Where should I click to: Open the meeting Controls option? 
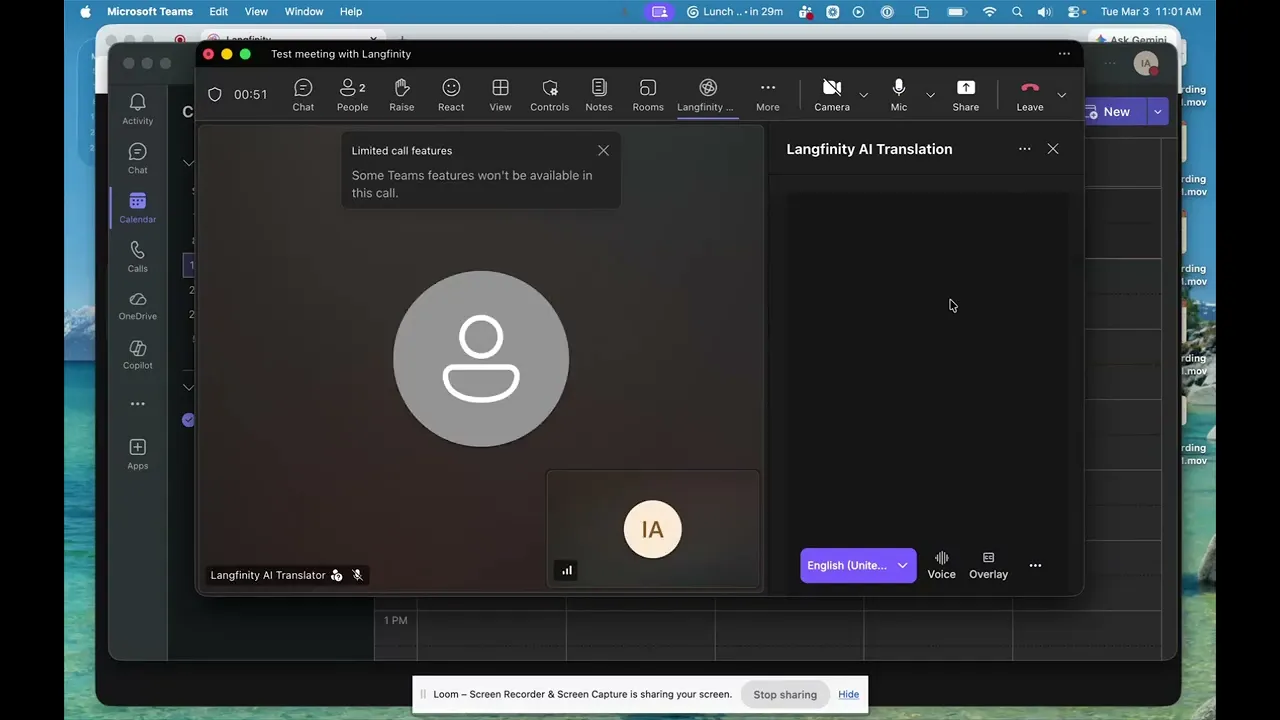click(x=549, y=95)
